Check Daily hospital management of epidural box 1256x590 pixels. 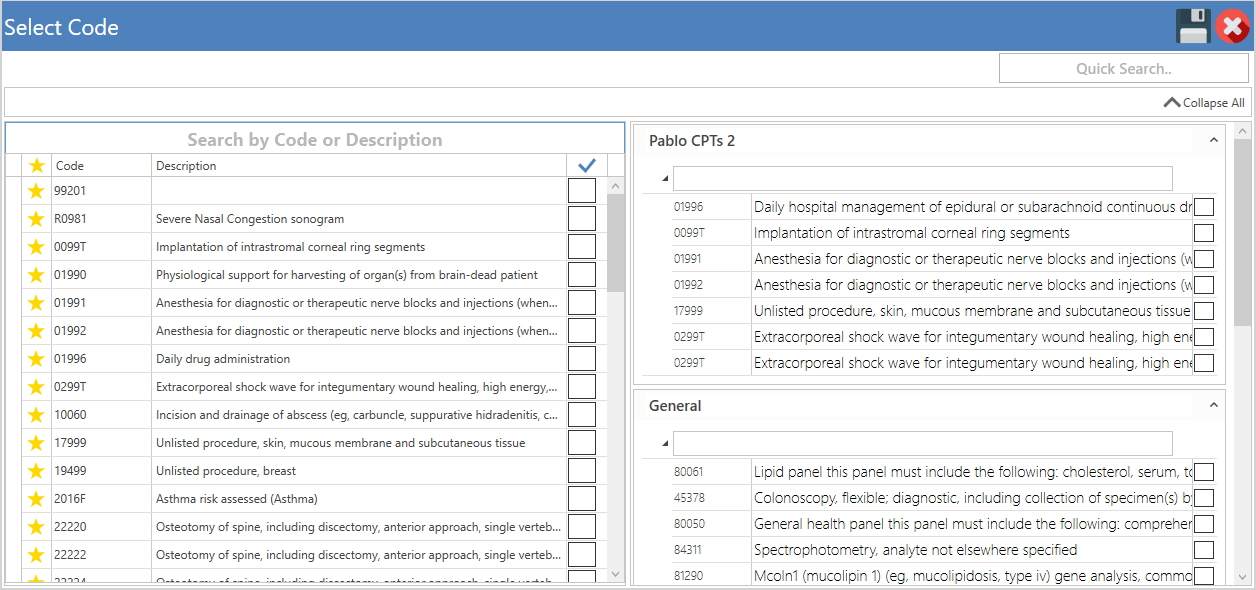click(1204, 207)
